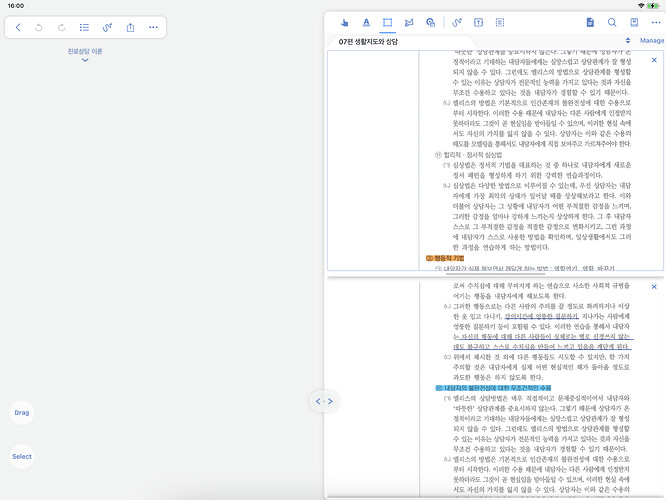Tap the Wi-Fi status icon
Viewport: 666px width, 500px height.
641,6
